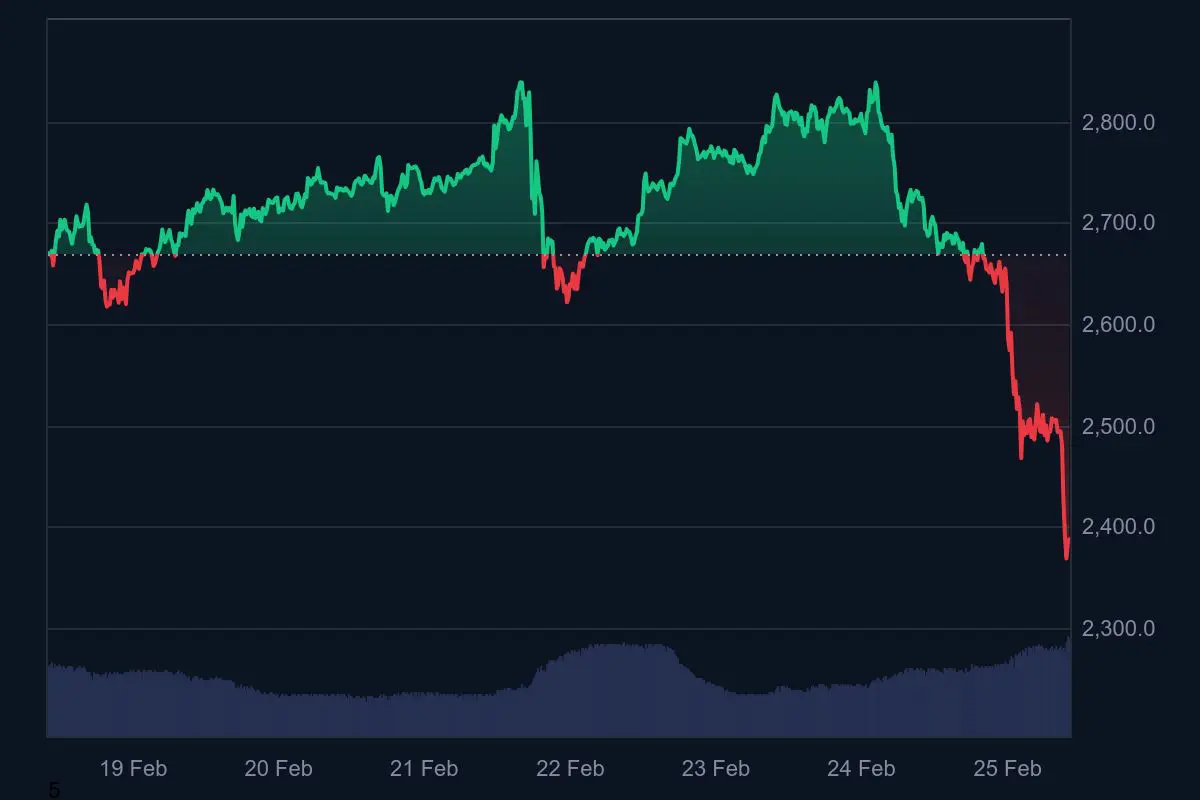Select the 23 Feb date label
Viewport: 1200px width, 800px height.
pos(715,768)
